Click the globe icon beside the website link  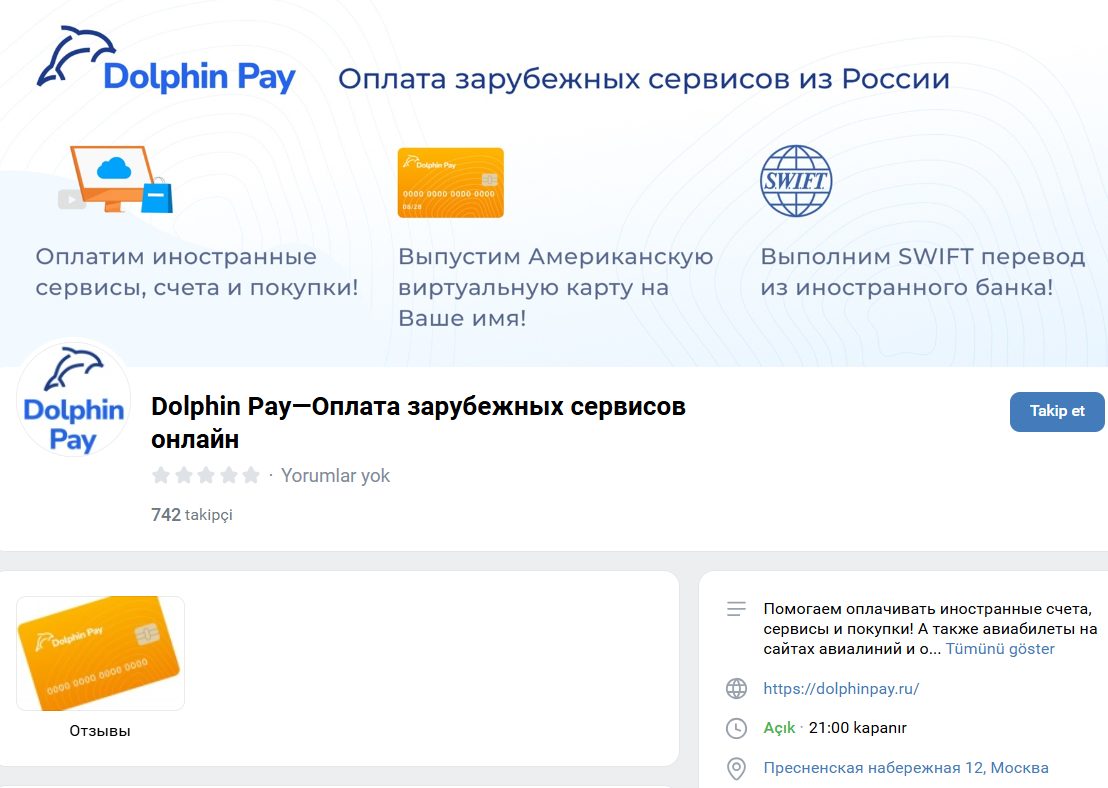(736, 688)
